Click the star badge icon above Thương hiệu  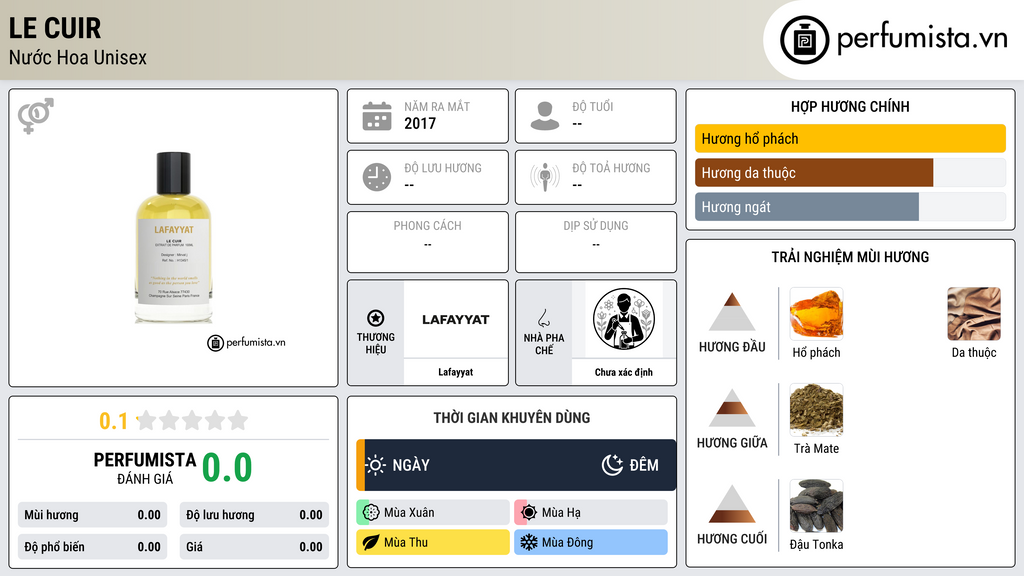point(376,318)
